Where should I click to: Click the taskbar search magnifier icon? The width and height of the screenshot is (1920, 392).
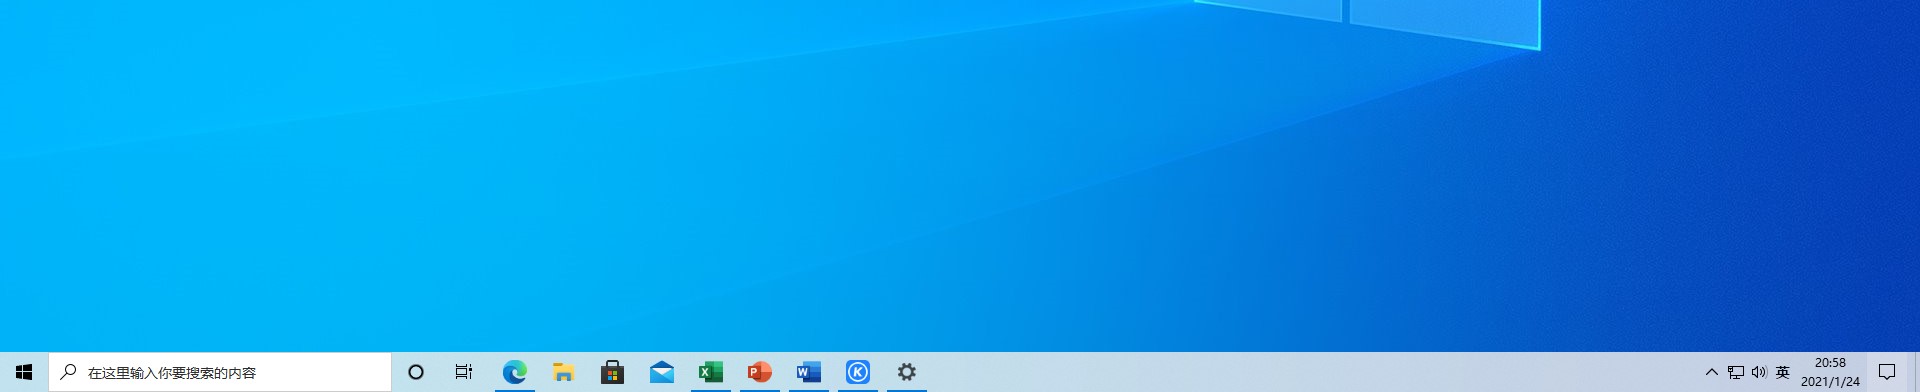point(68,372)
